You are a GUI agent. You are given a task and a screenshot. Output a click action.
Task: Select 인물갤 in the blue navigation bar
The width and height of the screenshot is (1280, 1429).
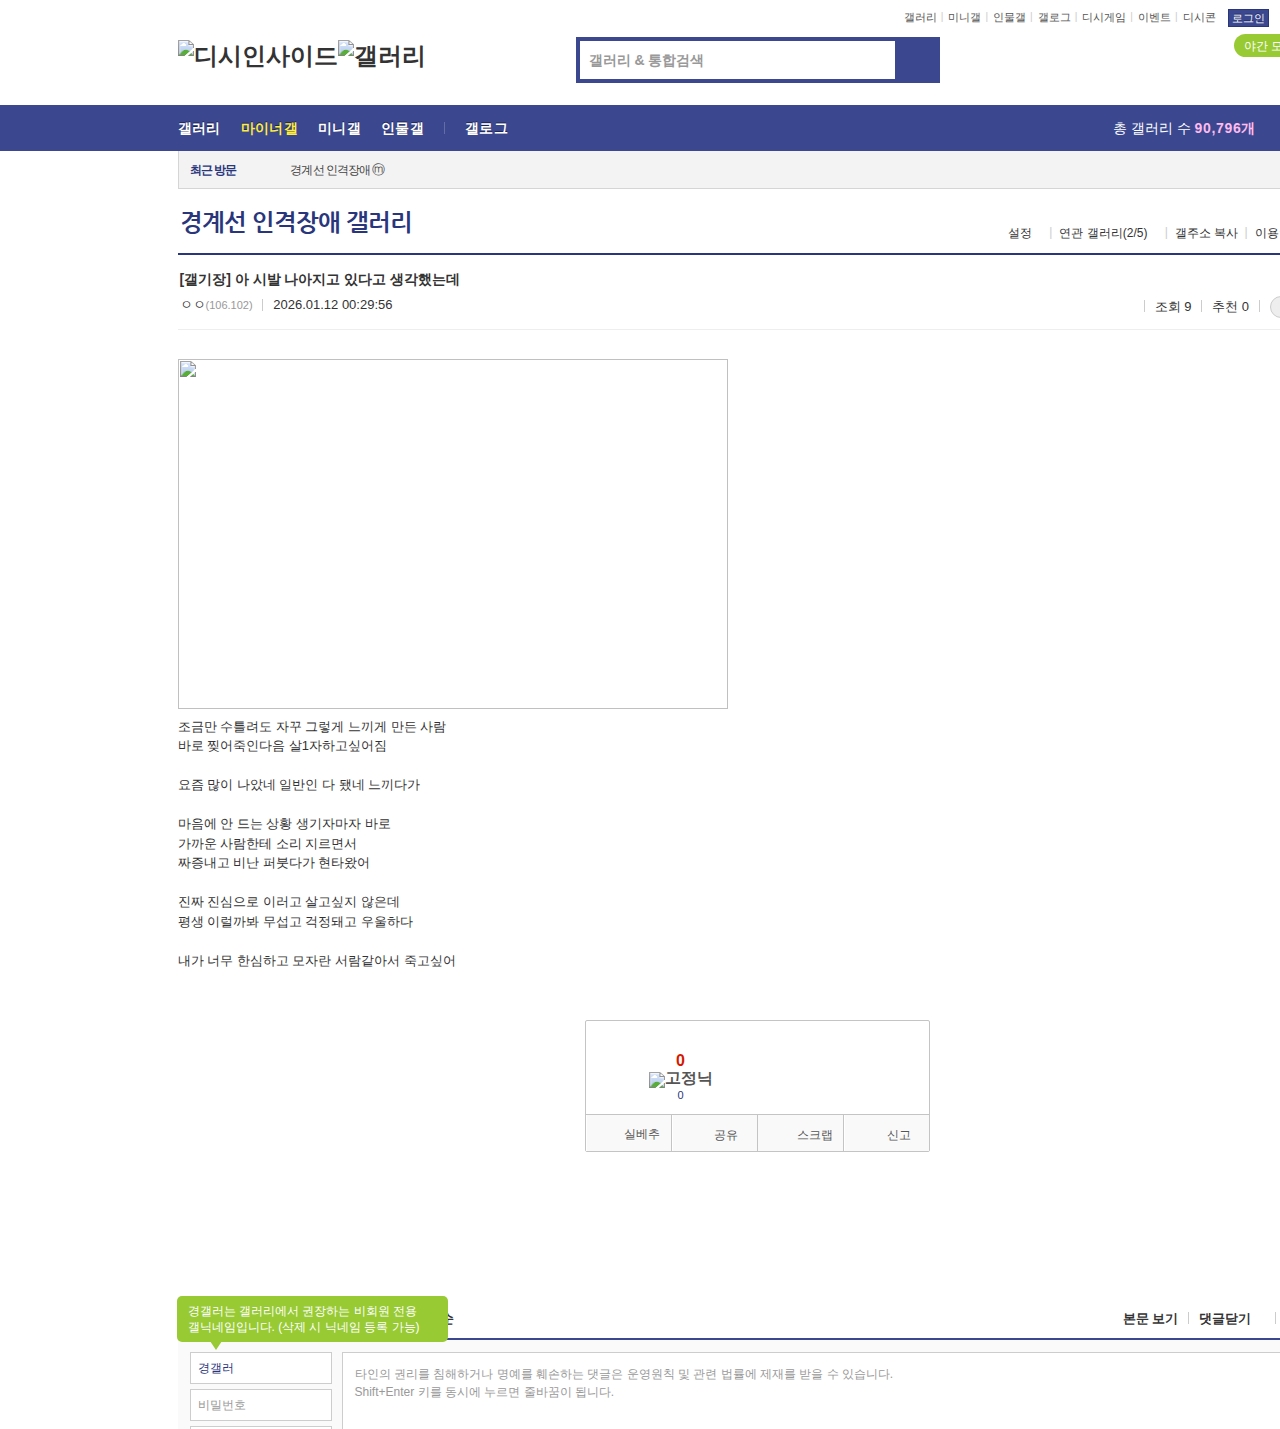[x=402, y=128]
